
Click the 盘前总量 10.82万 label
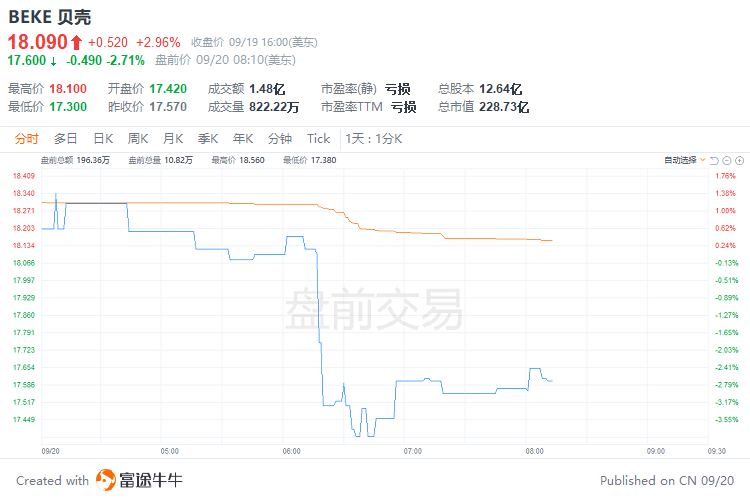click(x=161, y=160)
